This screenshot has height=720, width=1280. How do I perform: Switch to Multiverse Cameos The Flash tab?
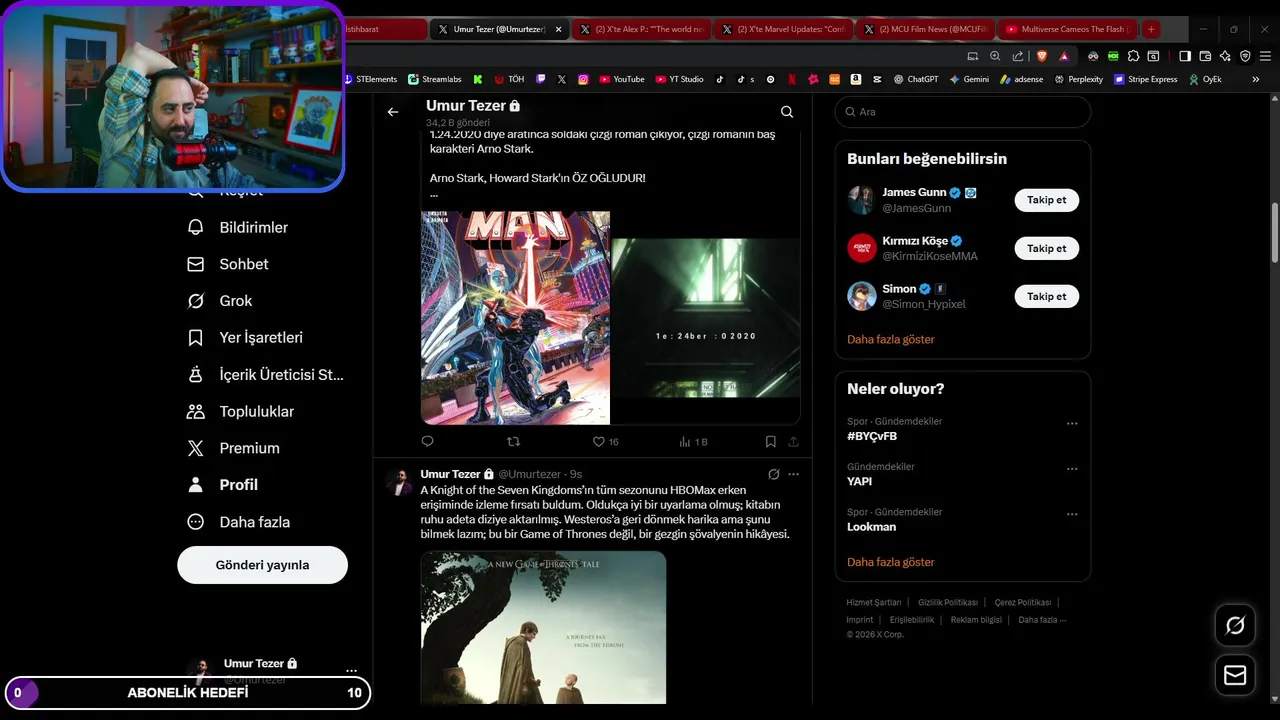(1067, 29)
